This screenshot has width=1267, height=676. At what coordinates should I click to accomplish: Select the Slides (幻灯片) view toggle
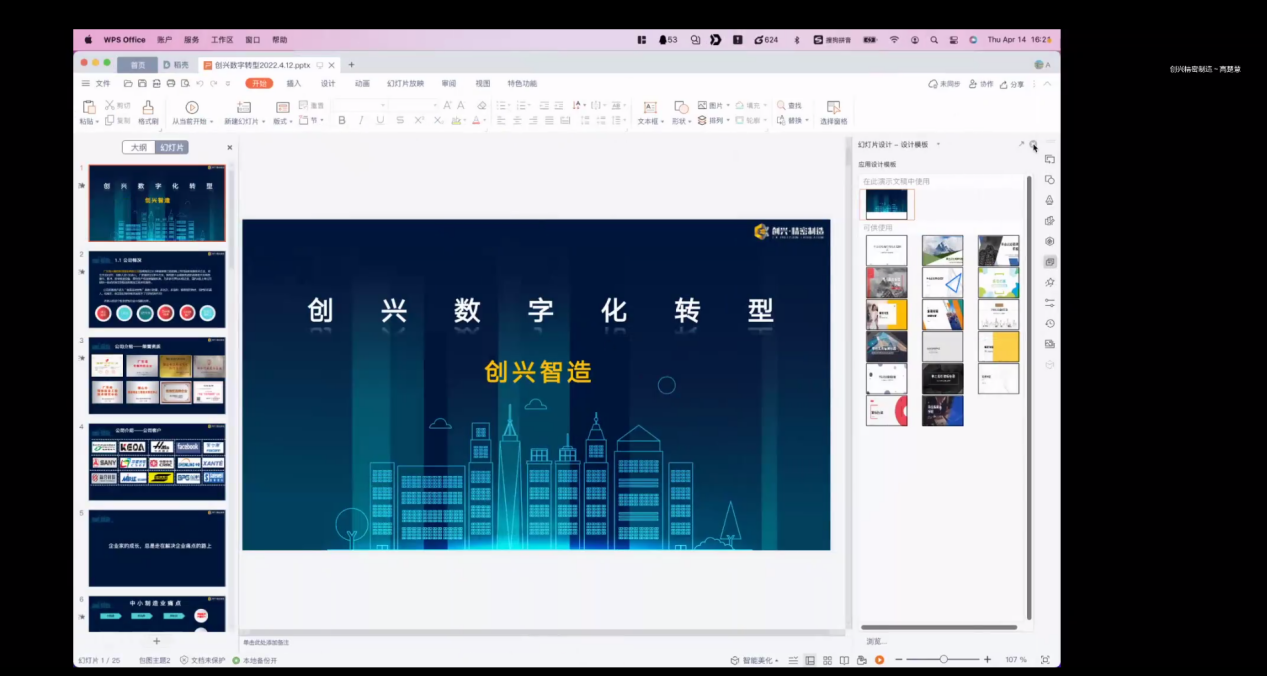[x=172, y=147]
